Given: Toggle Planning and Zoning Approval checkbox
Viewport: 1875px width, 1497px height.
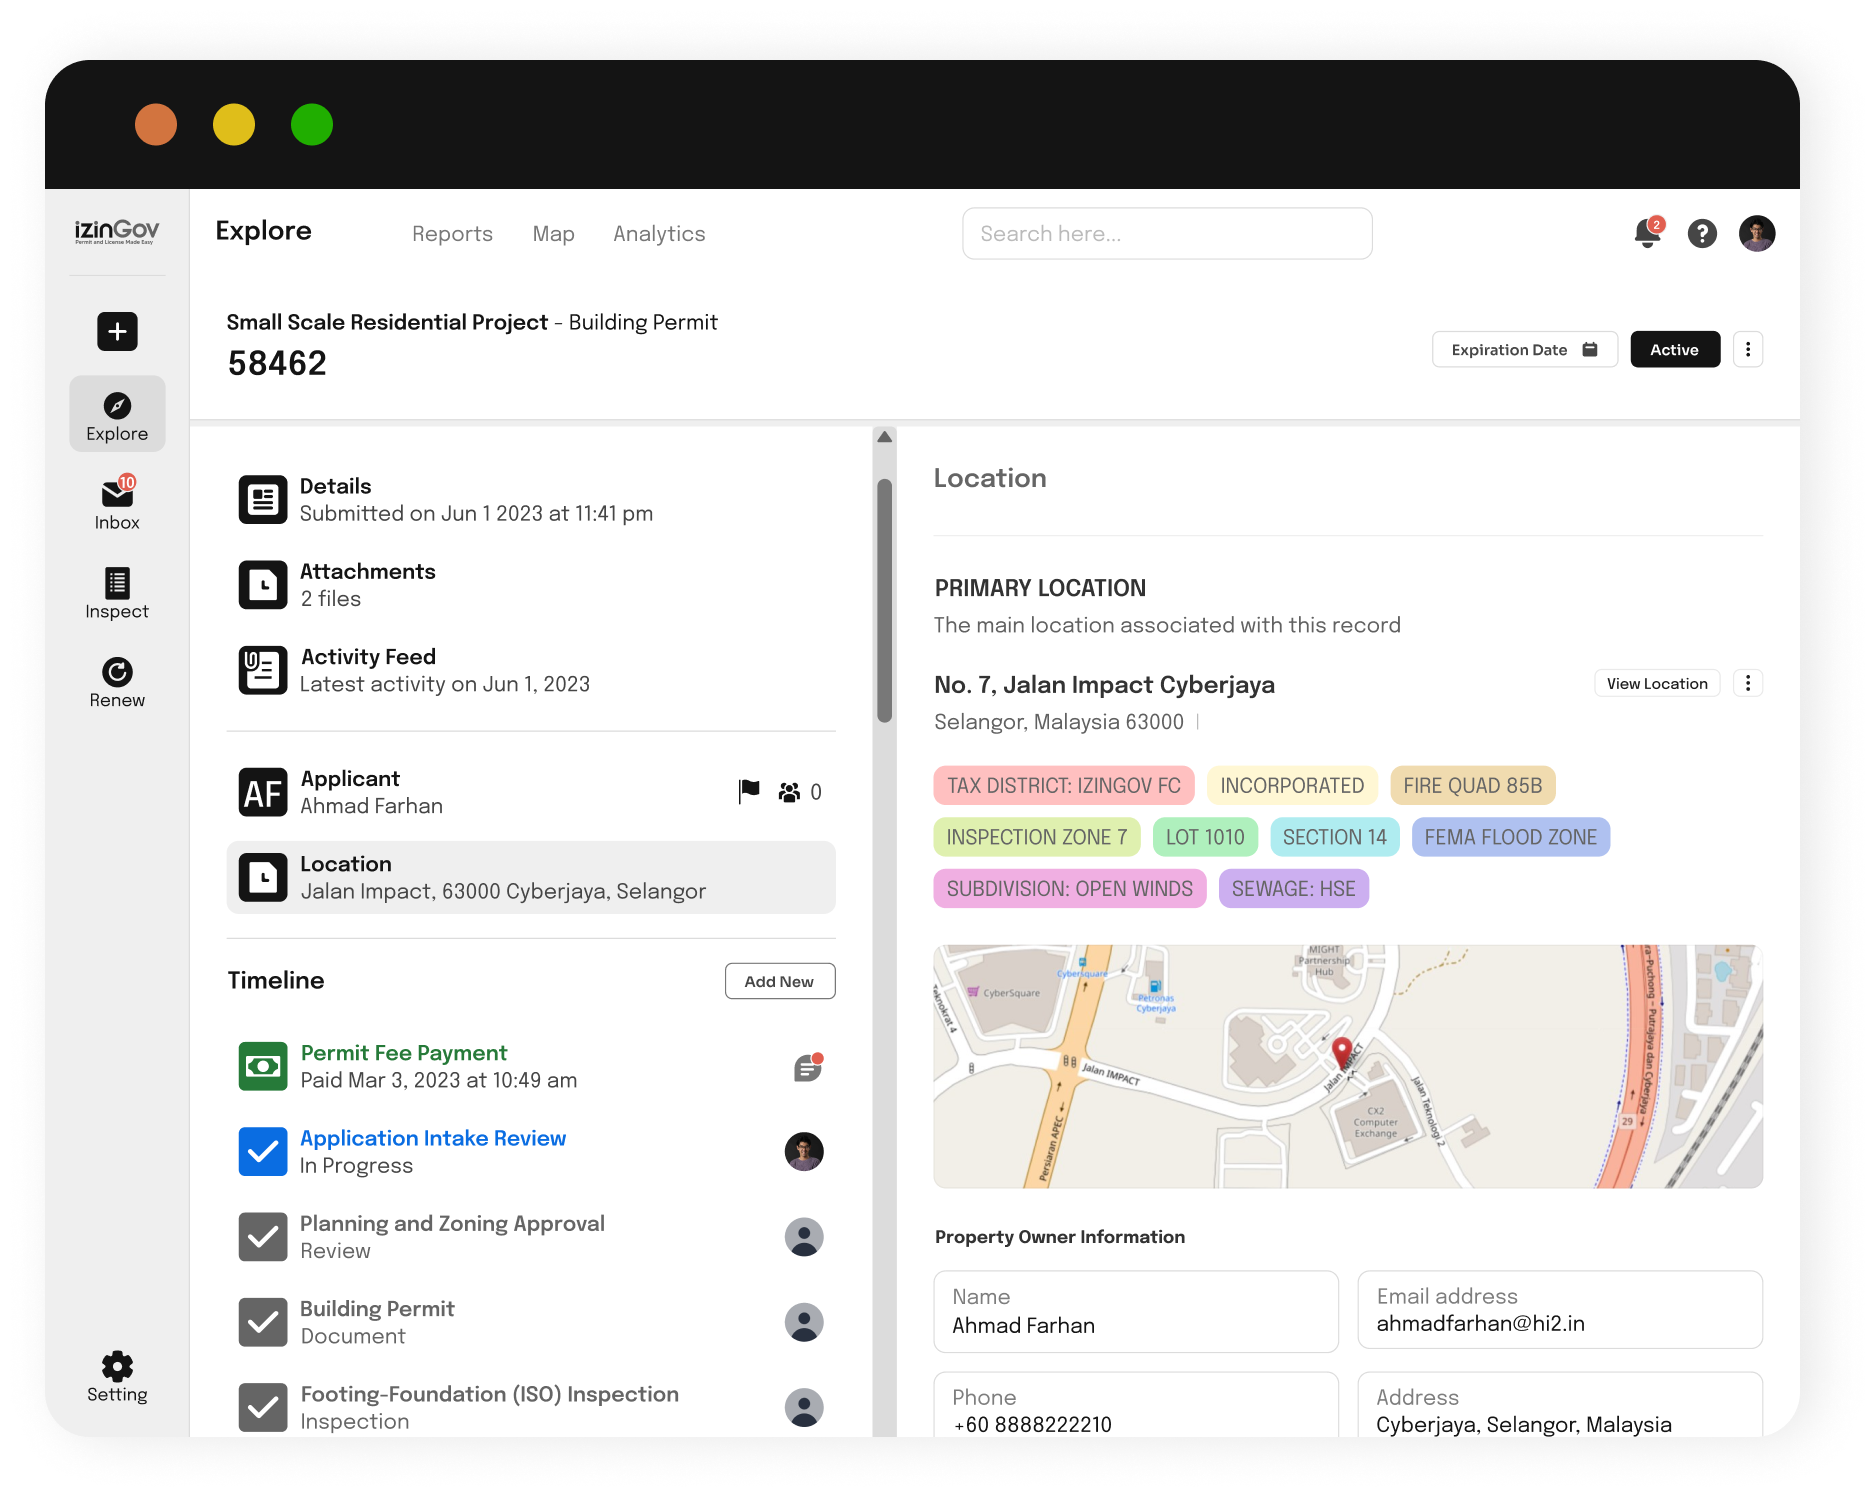Looking at the screenshot, I should click(263, 1237).
